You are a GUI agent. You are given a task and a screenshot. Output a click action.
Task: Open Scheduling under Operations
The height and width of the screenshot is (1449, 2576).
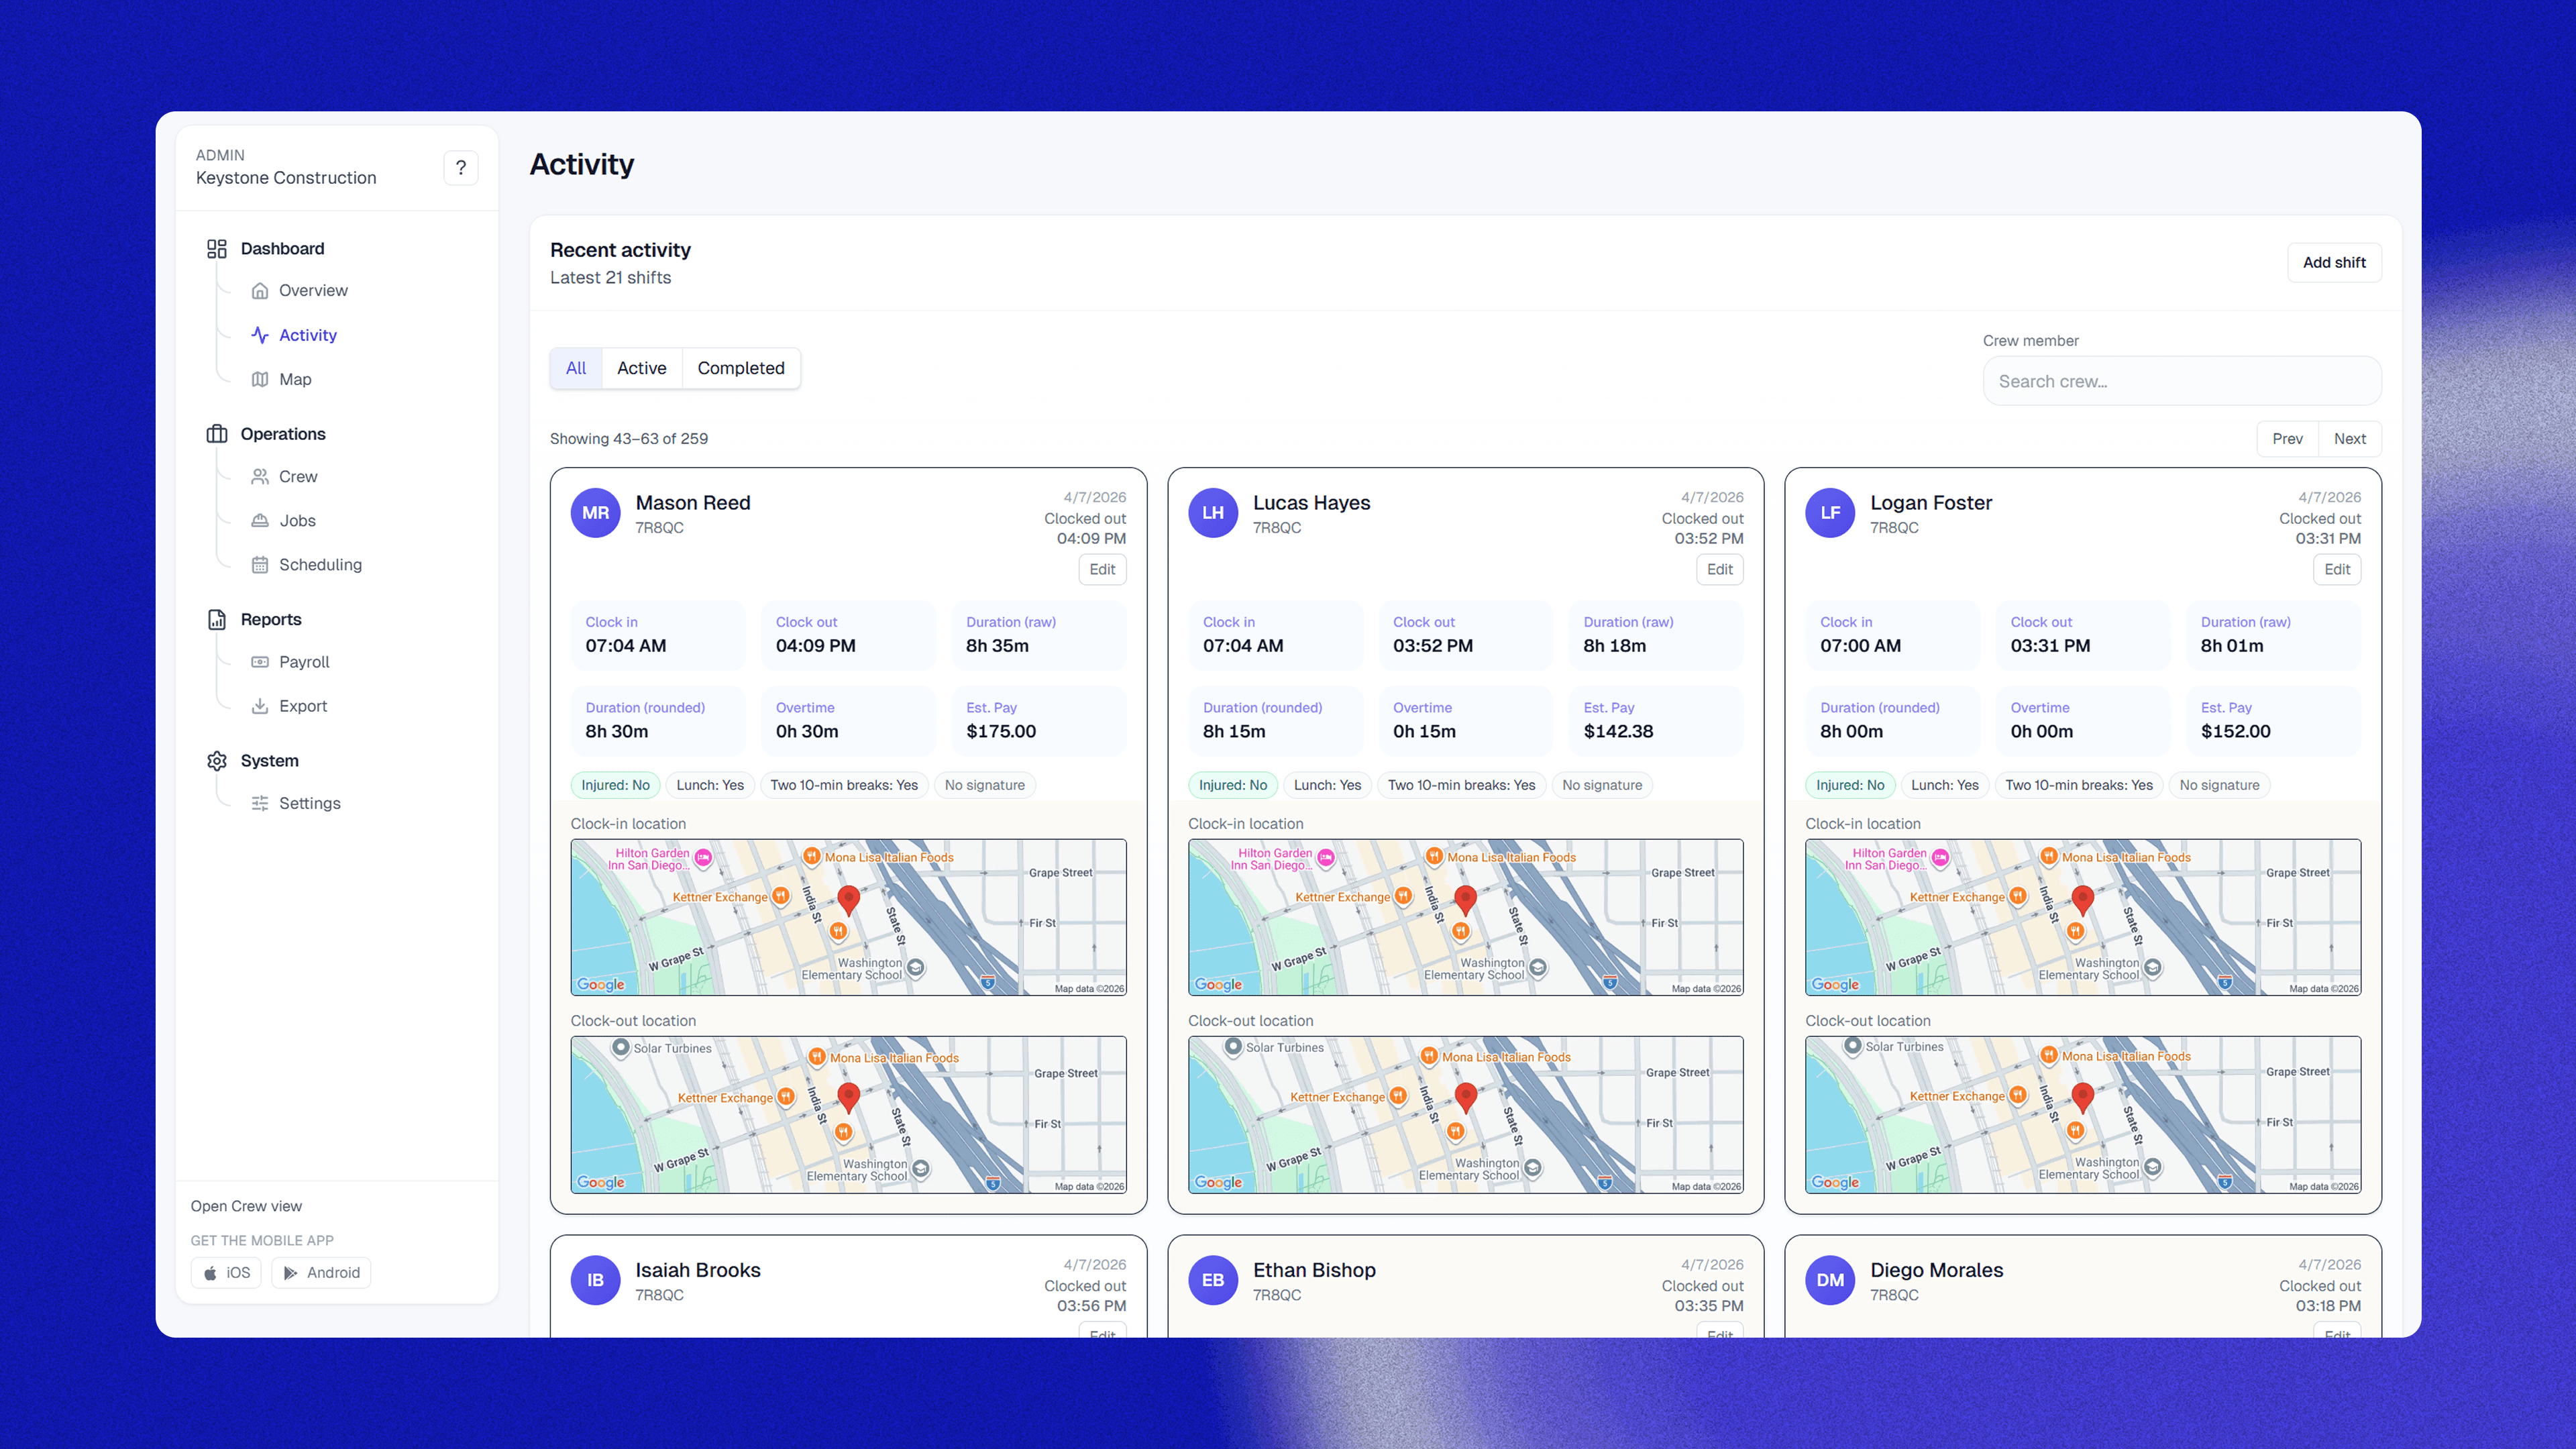320,565
